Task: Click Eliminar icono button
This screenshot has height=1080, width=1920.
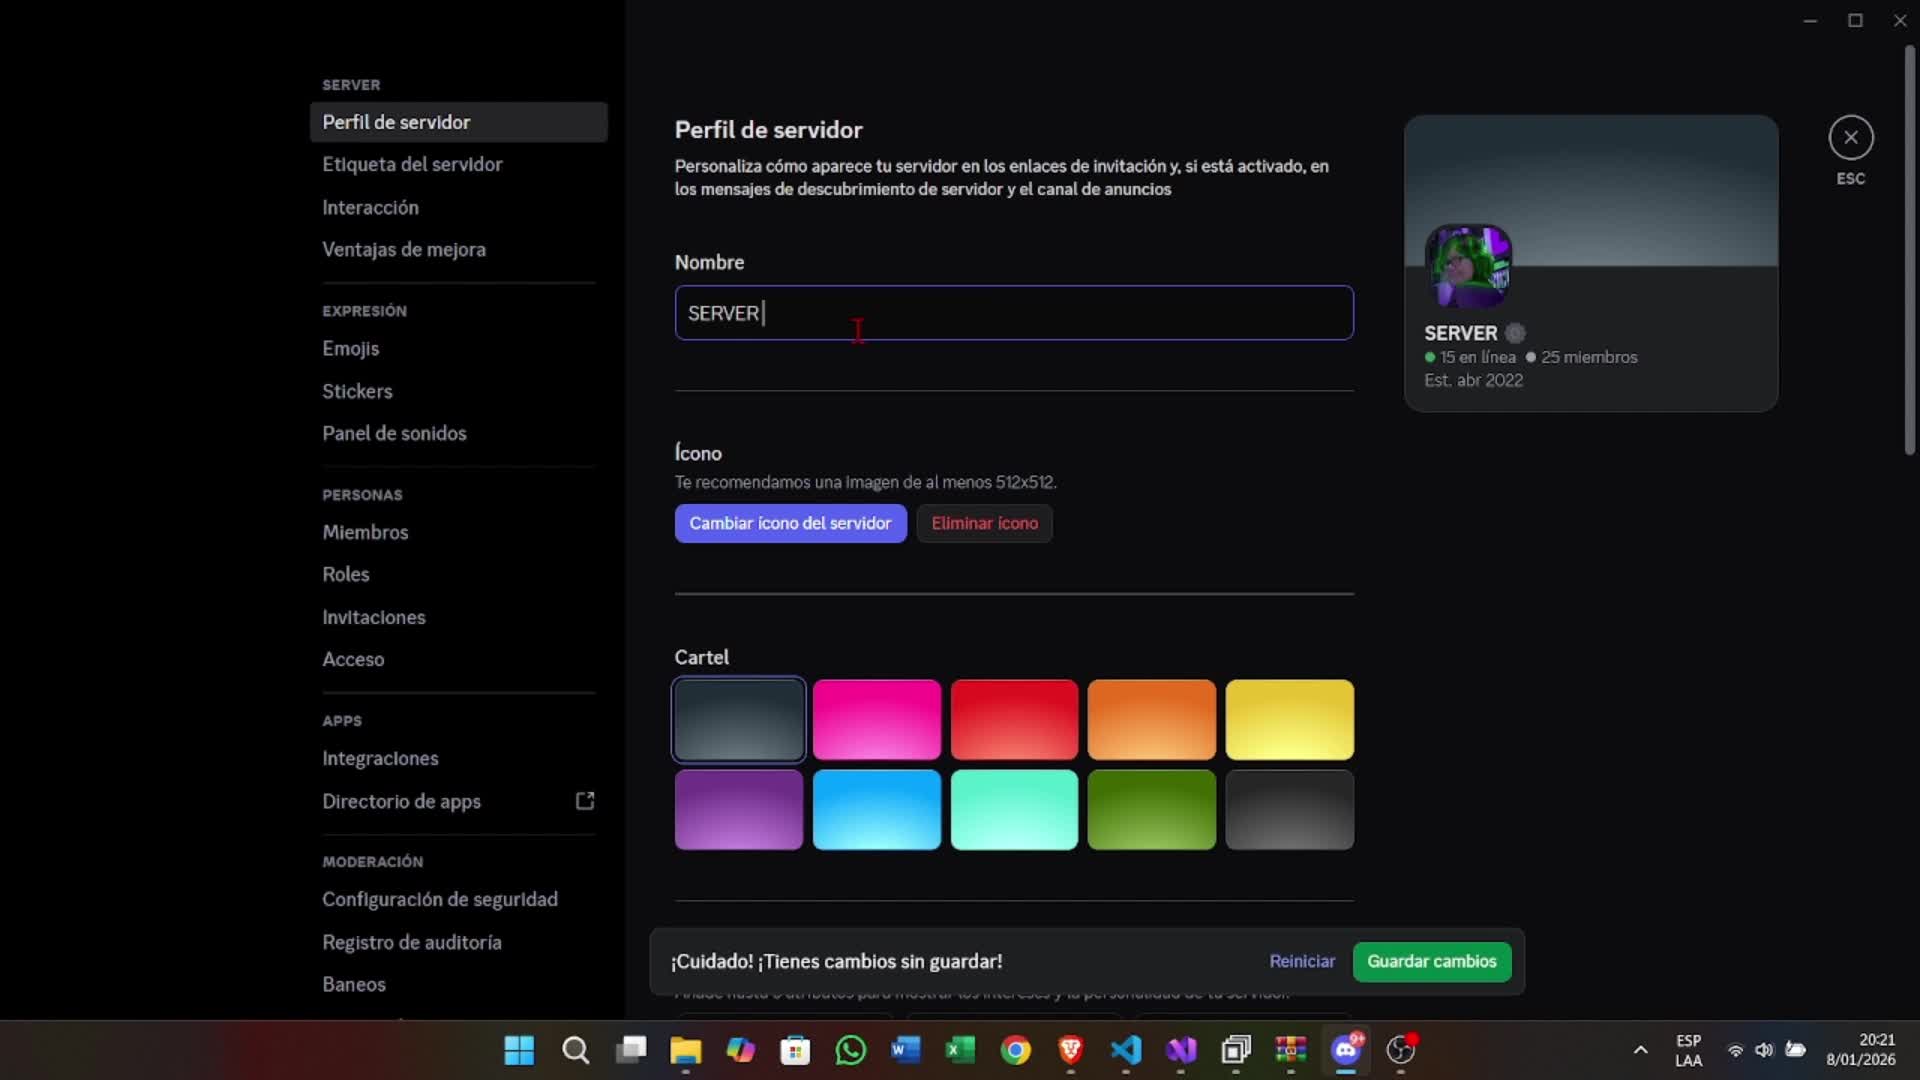Action: pyautogui.click(x=984, y=523)
